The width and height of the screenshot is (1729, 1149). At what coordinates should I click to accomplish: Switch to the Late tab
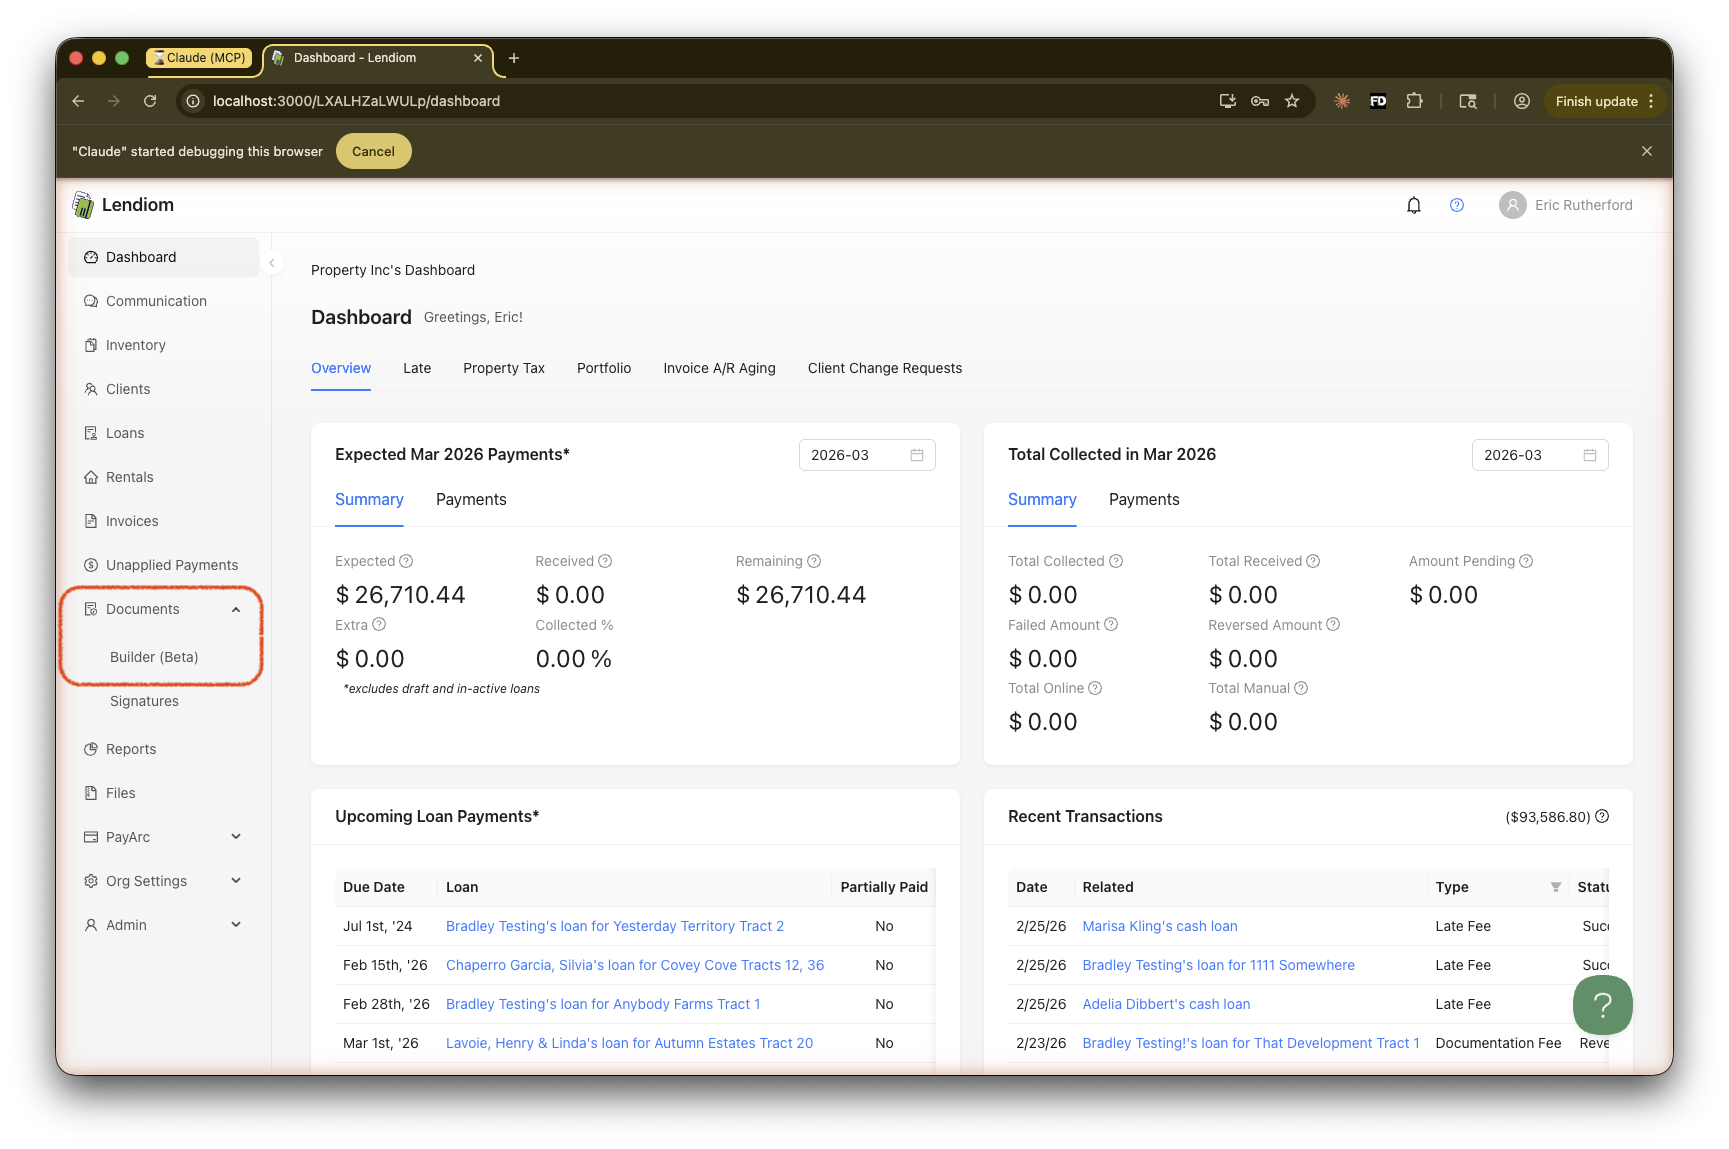417,368
